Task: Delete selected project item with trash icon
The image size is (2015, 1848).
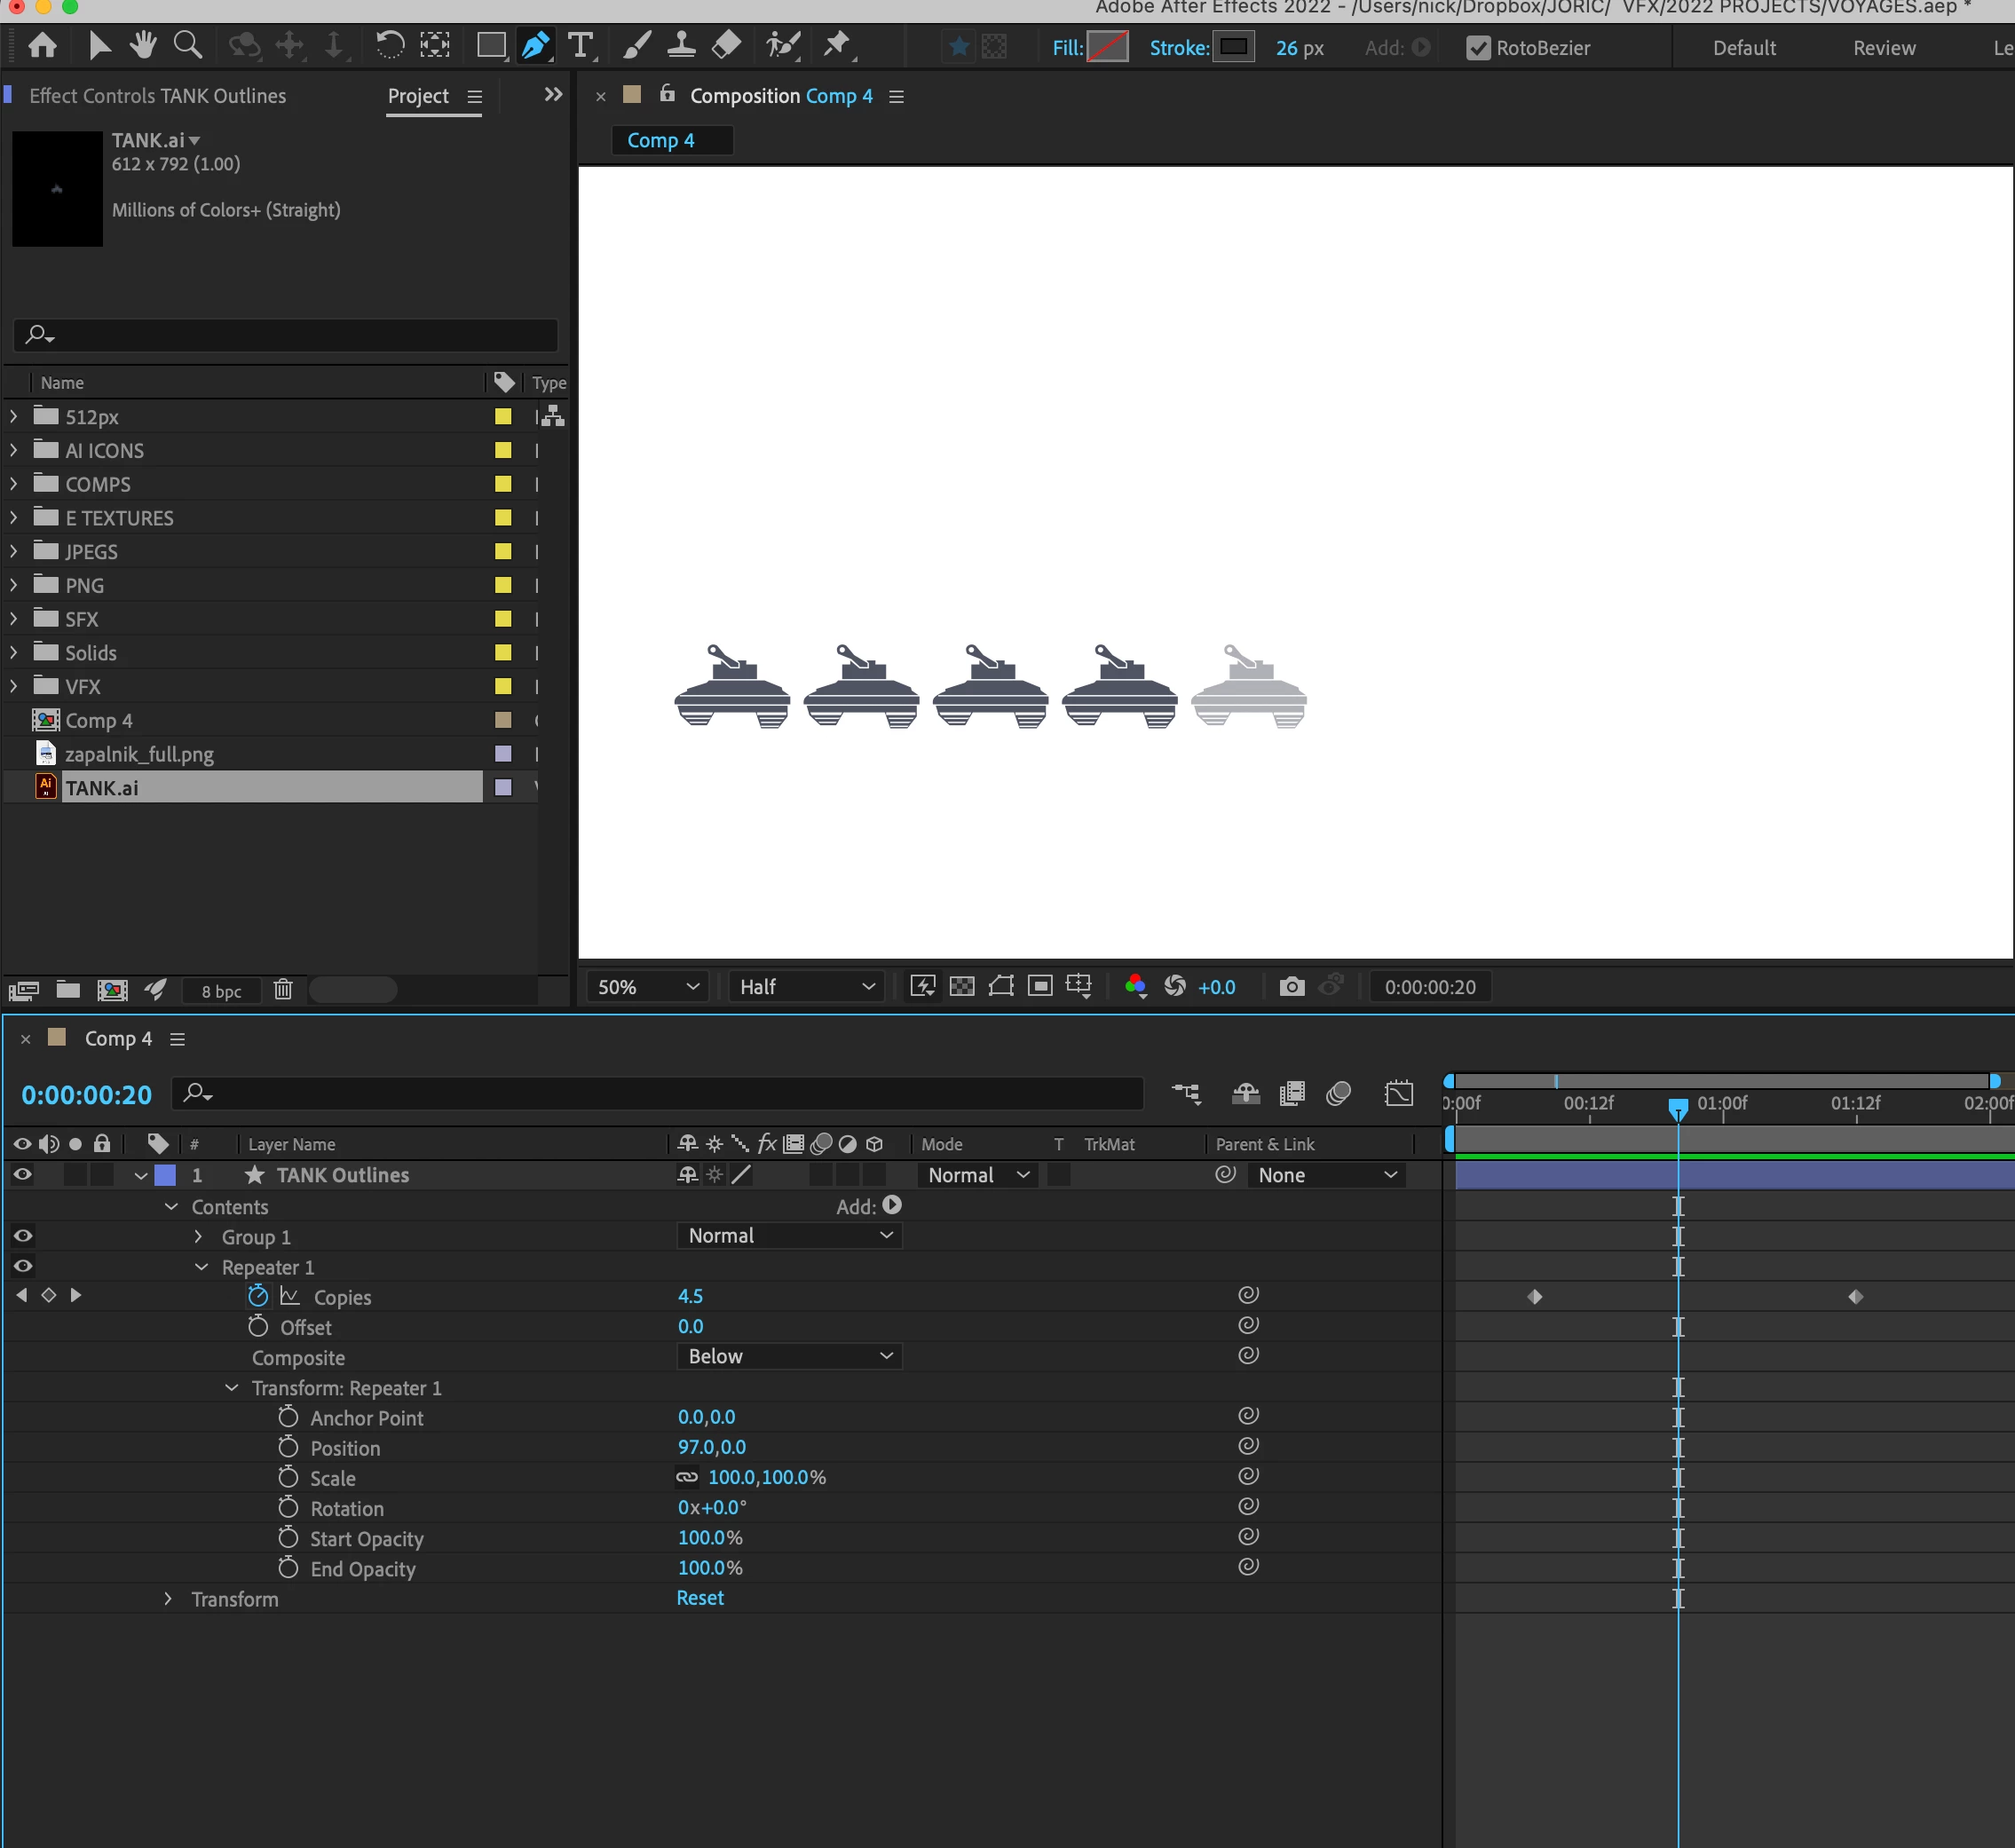Action: tap(283, 990)
